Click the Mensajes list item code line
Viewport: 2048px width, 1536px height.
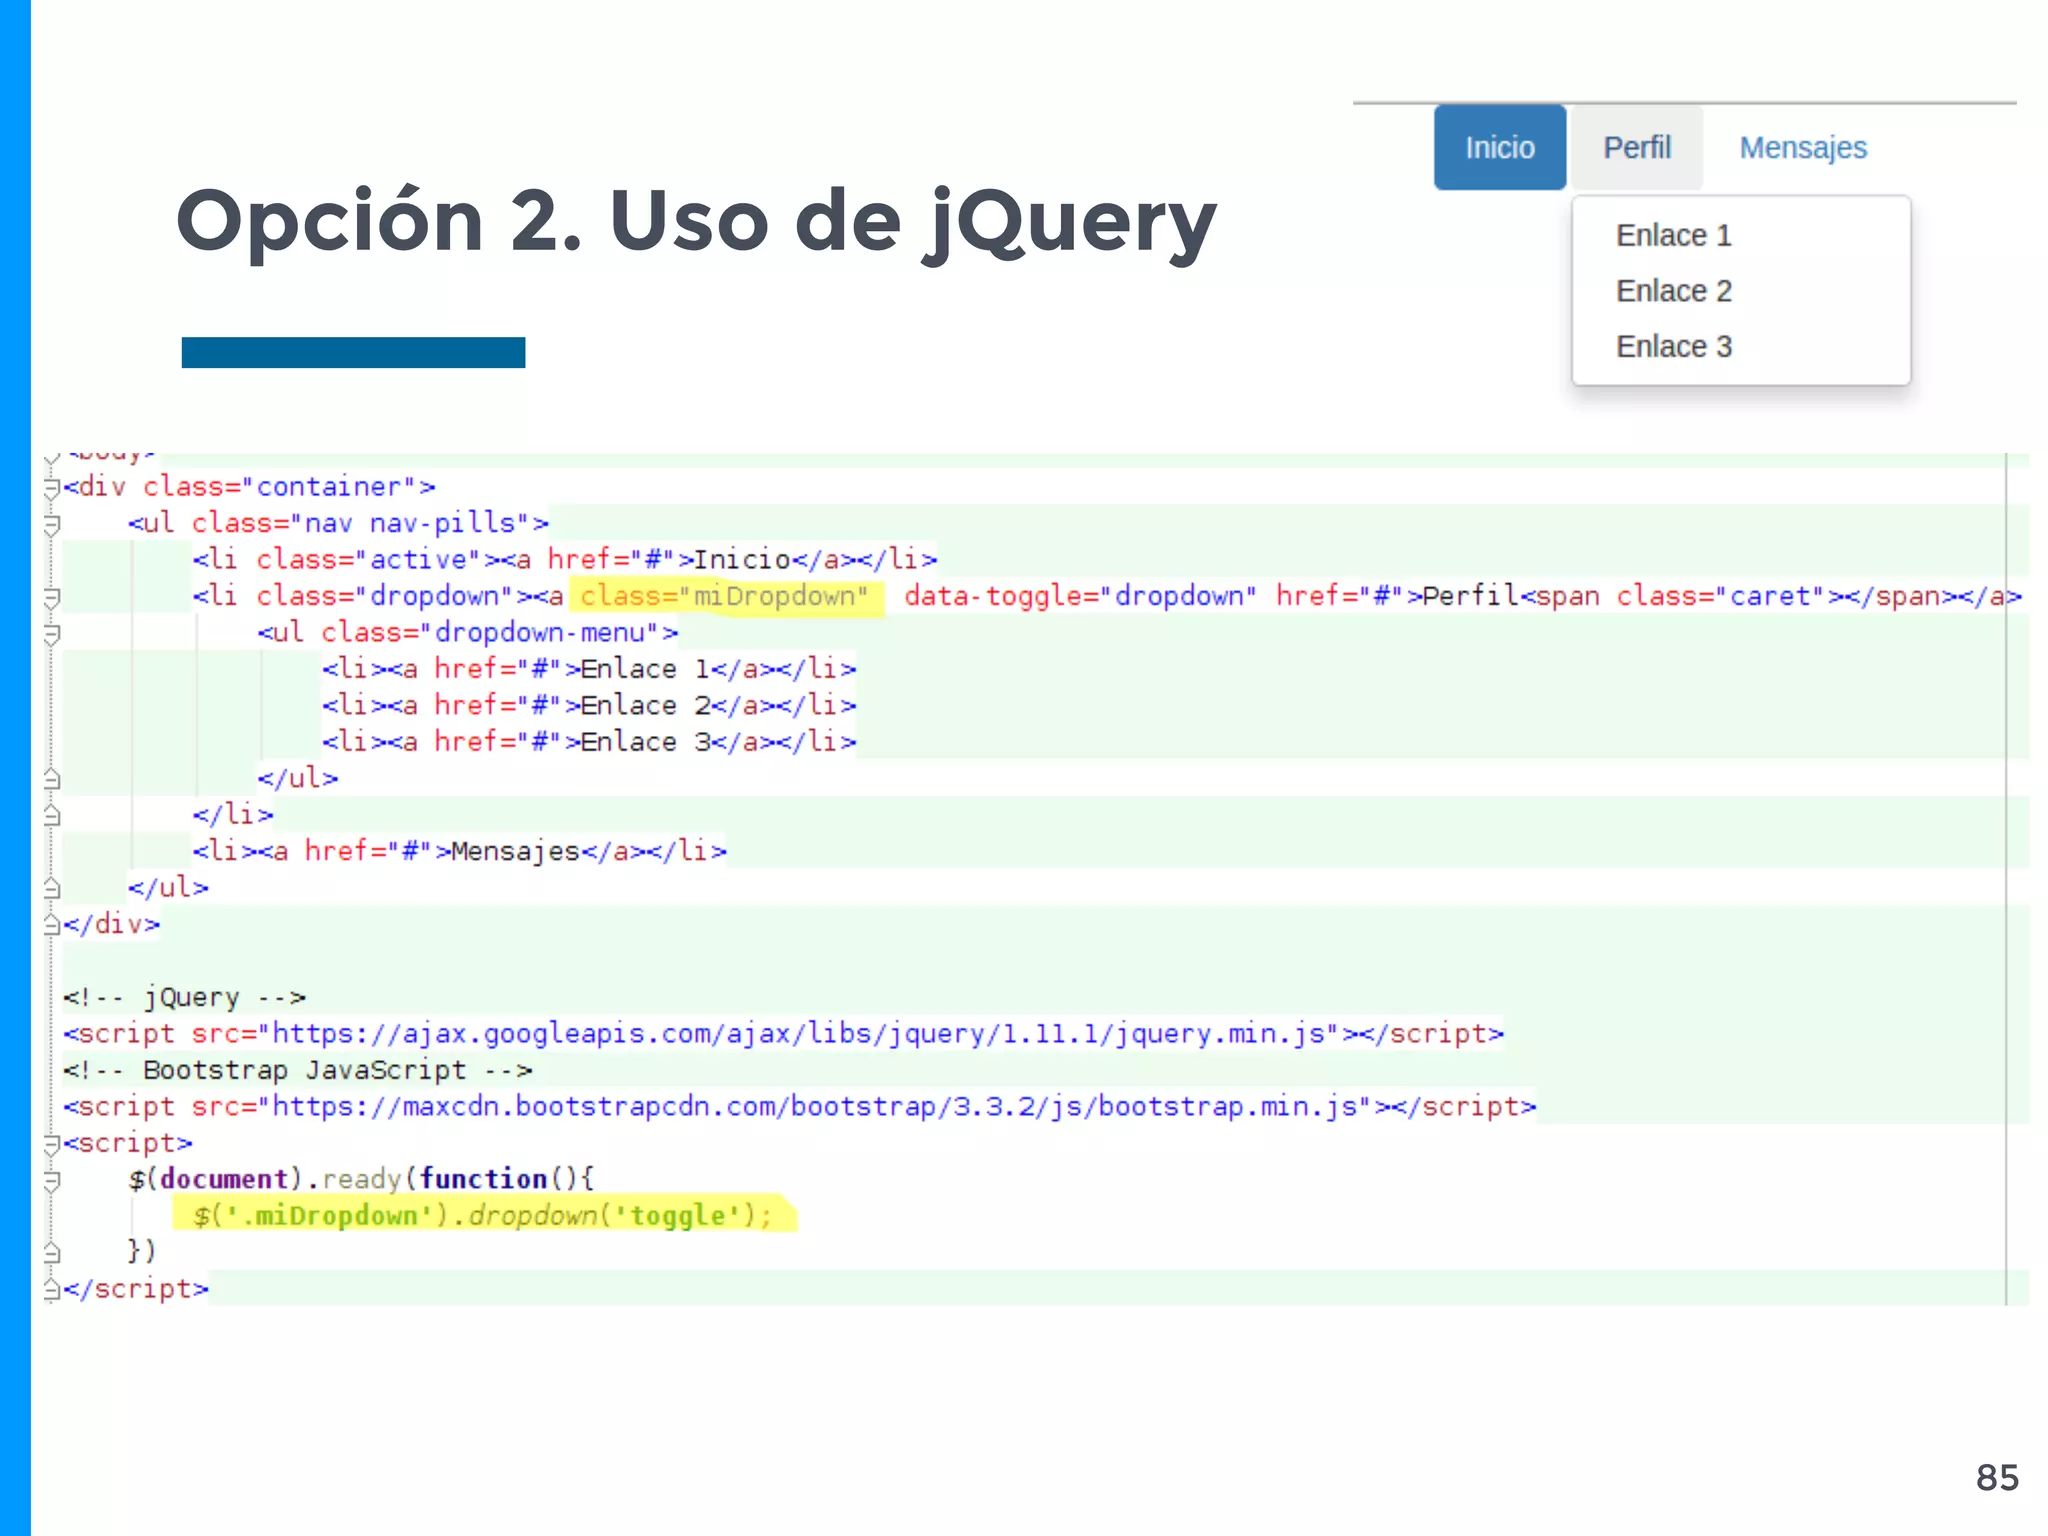(x=460, y=851)
